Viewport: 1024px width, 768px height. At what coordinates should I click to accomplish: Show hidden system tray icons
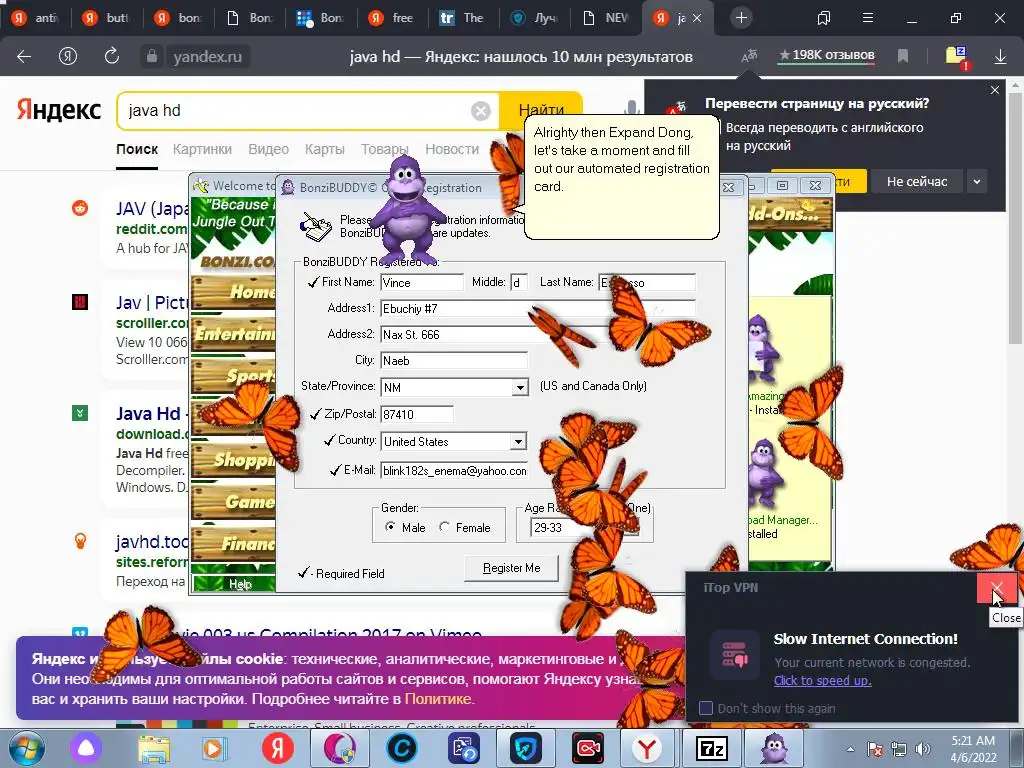[850, 749]
